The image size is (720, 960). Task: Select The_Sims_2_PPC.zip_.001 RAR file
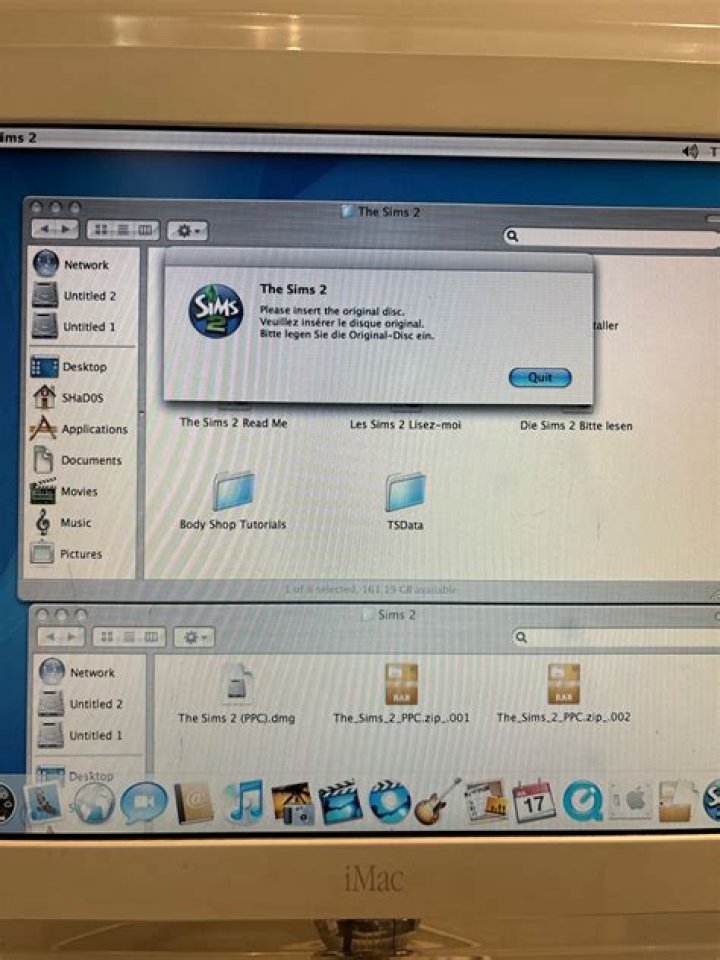(x=401, y=686)
